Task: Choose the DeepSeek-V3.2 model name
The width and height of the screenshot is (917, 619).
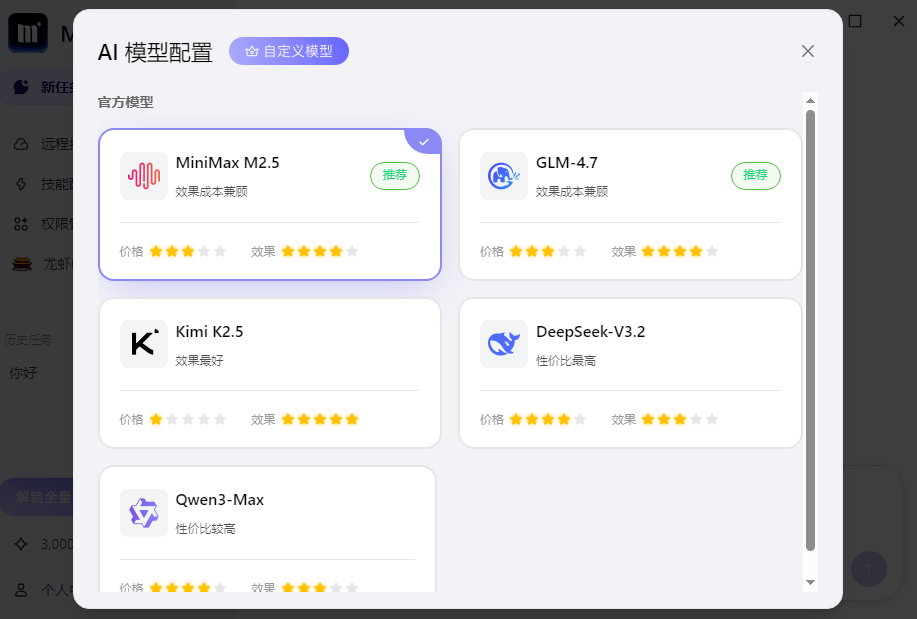Action: pyautogui.click(x=590, y=332)
